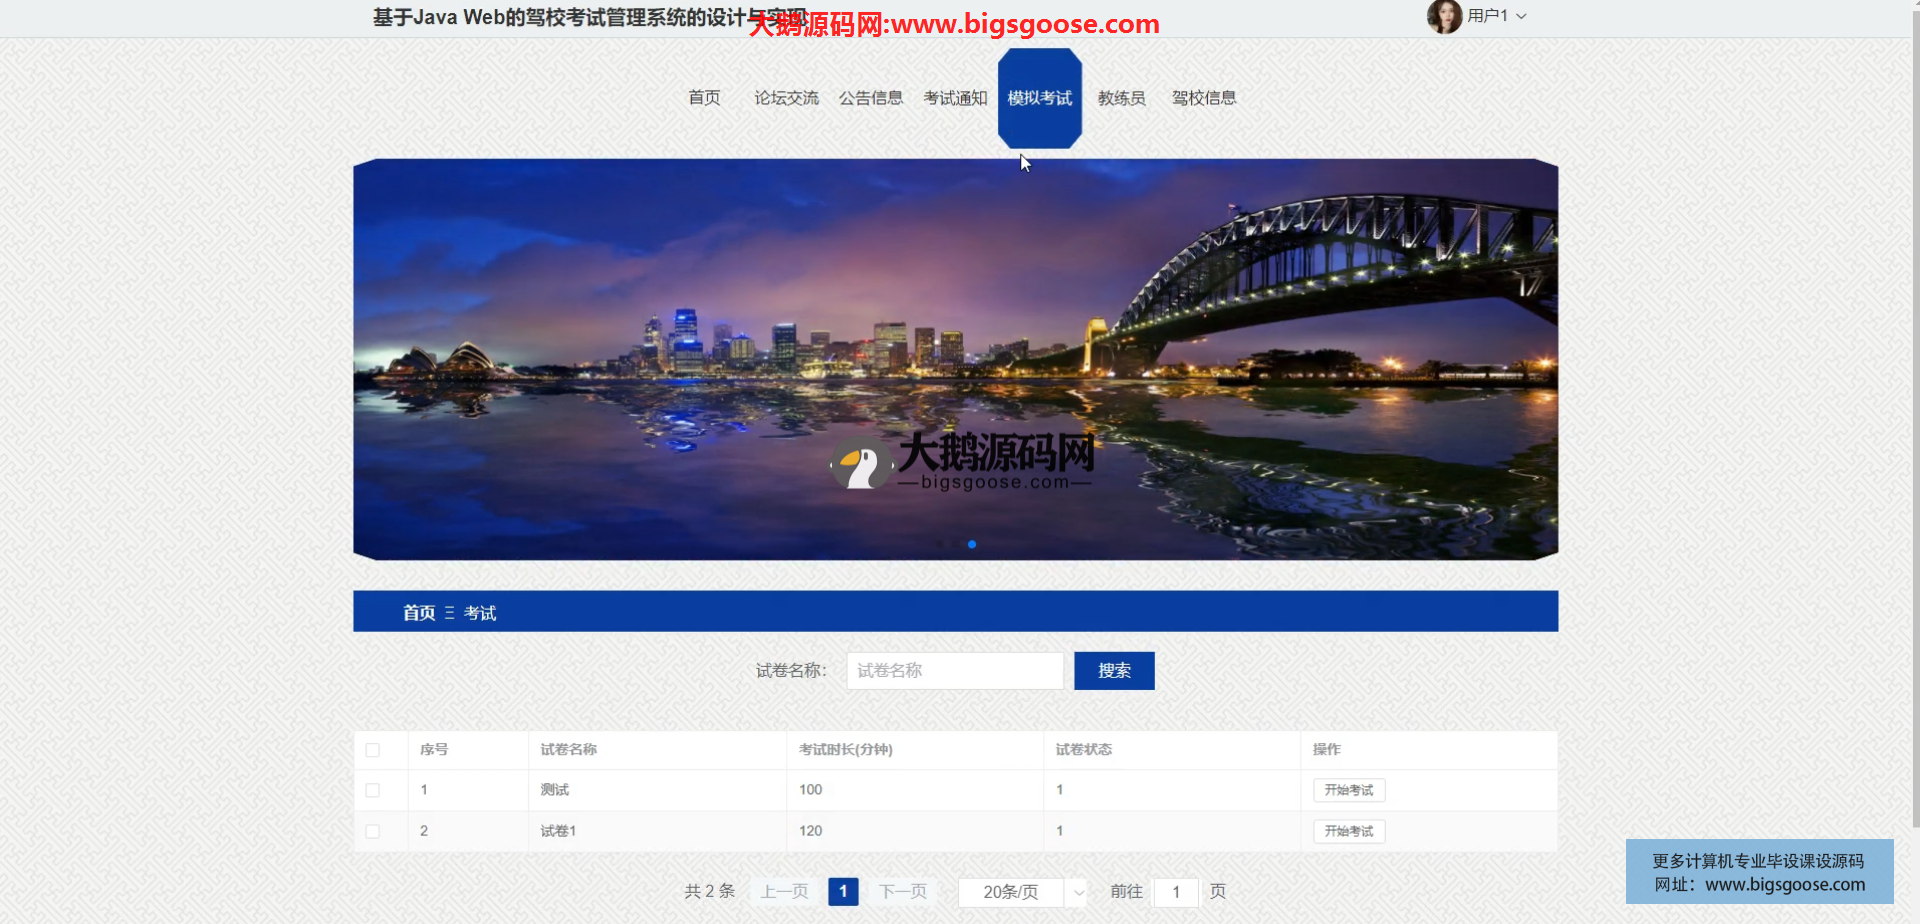Open the 论坛交流 navigation tab
Viewport: 1920px width, 924px height.
786,98
